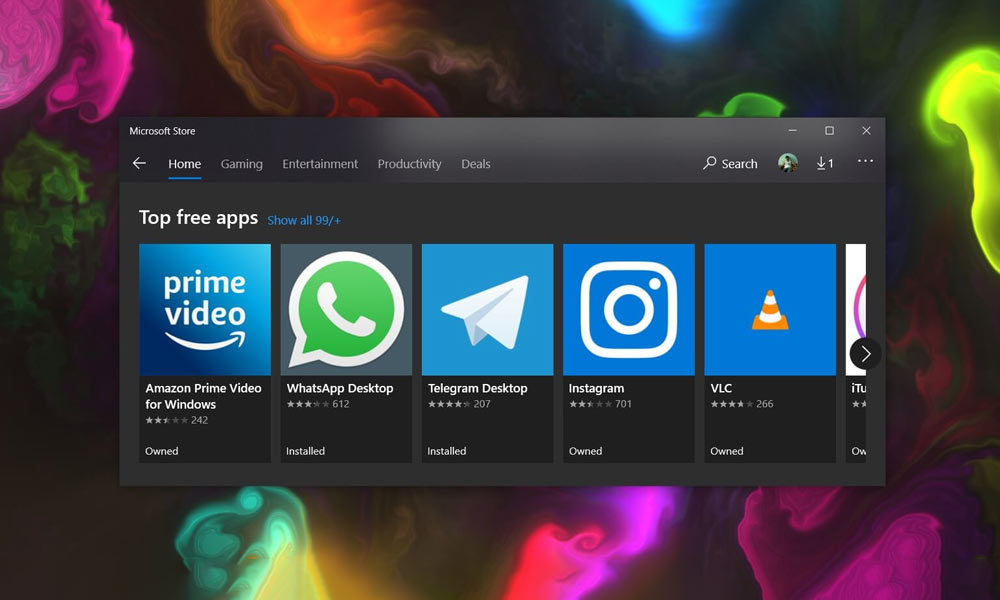Viewport: 1000px width, 600px height.
Task: Click Installed status under Telegram Desktop
Action: pos(446,451)
